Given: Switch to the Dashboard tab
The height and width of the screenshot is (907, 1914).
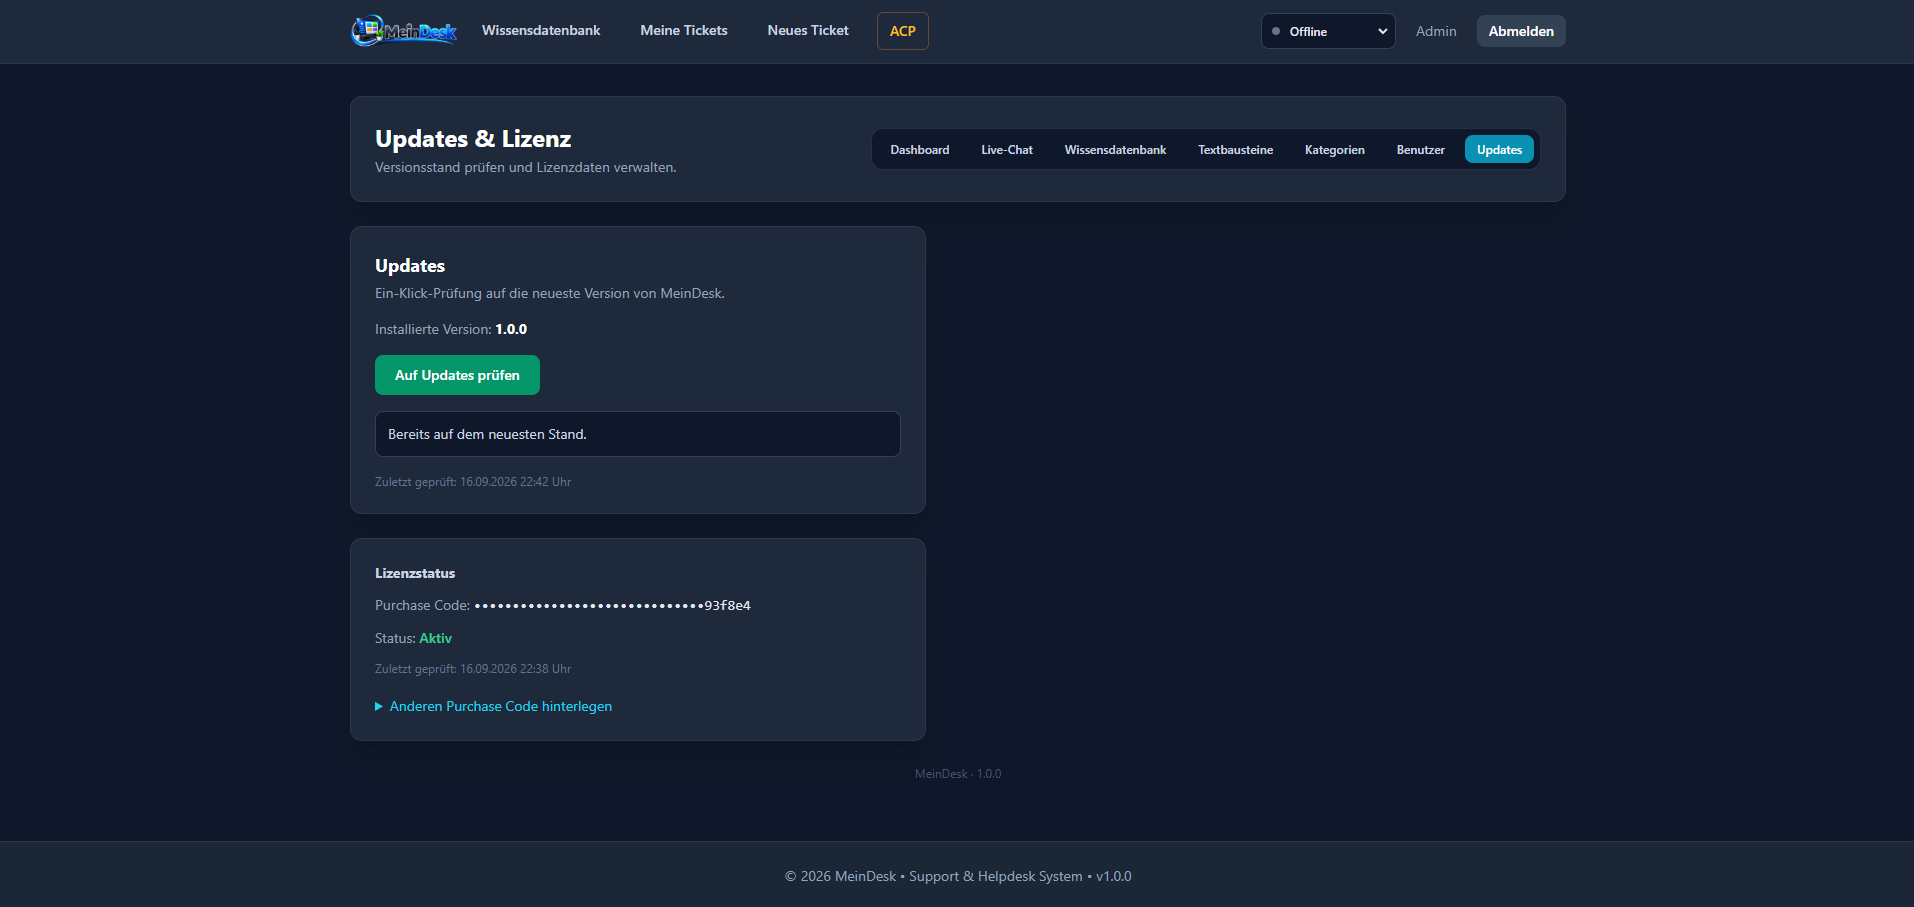Looking at the screenshot, I should 920,149.
